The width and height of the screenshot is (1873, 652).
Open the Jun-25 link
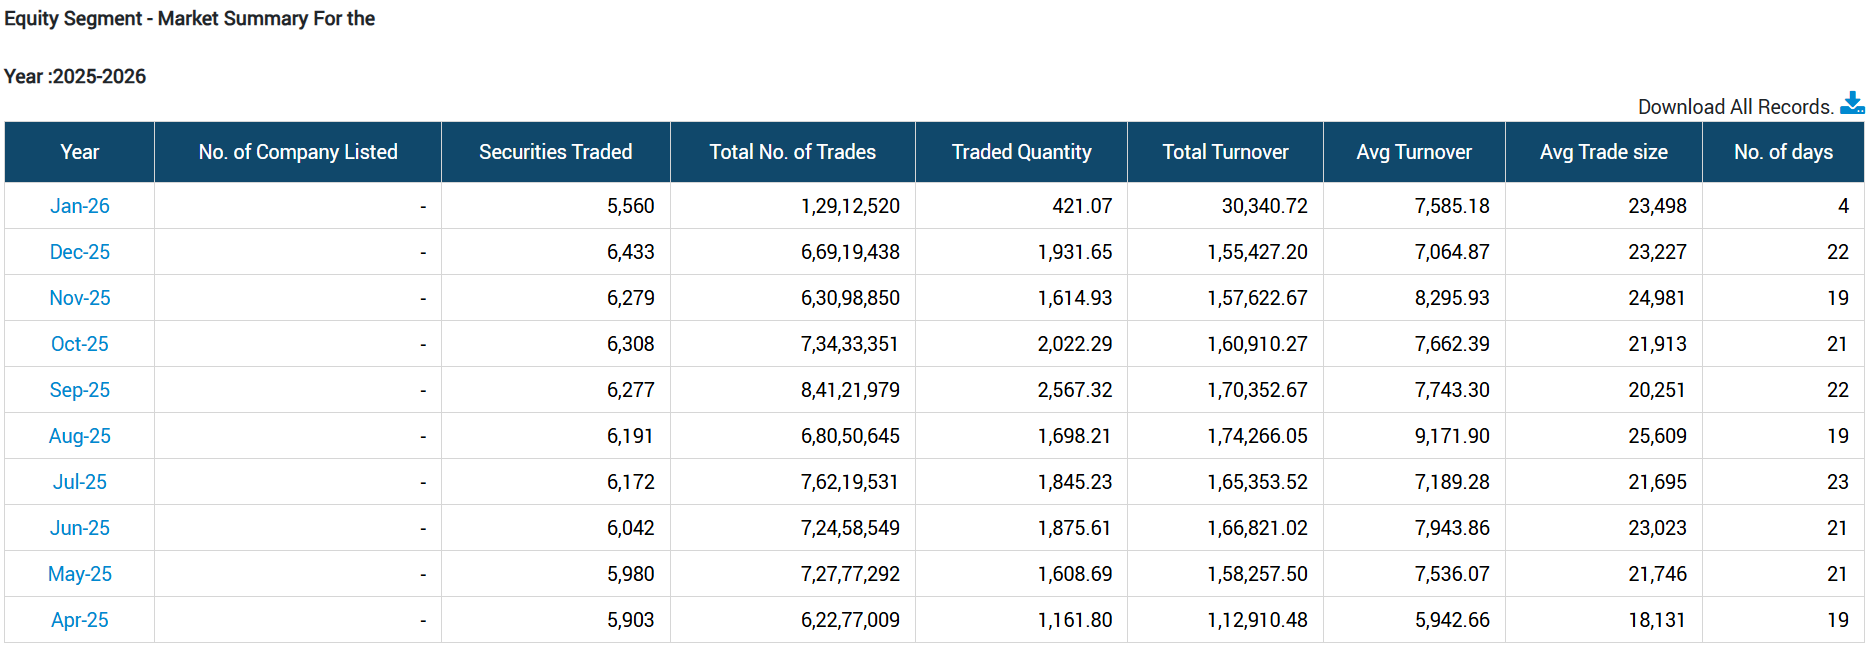pyautogui.click(x=80, y=528)
